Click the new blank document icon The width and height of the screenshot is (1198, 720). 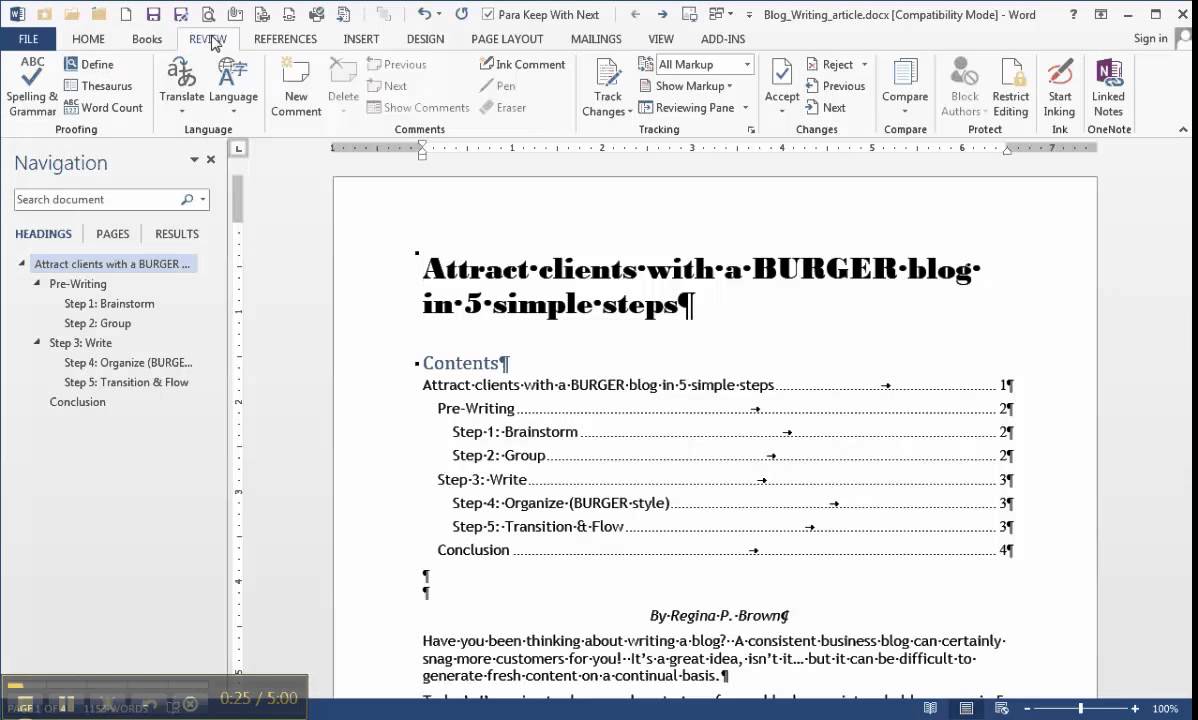pyautogui.click(x=125, y=14)
